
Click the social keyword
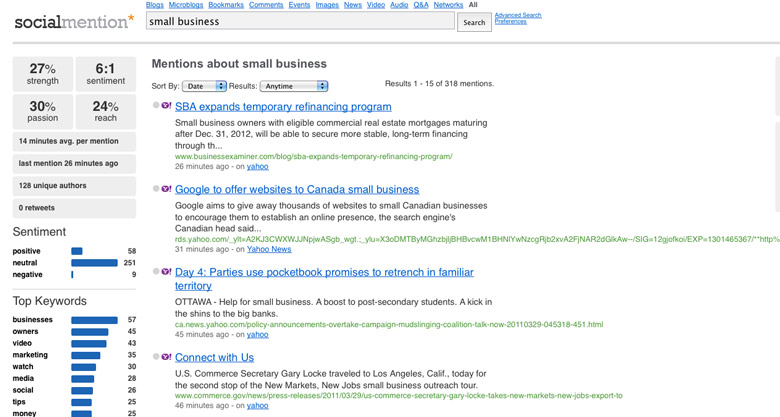click(x=23, y=390)
